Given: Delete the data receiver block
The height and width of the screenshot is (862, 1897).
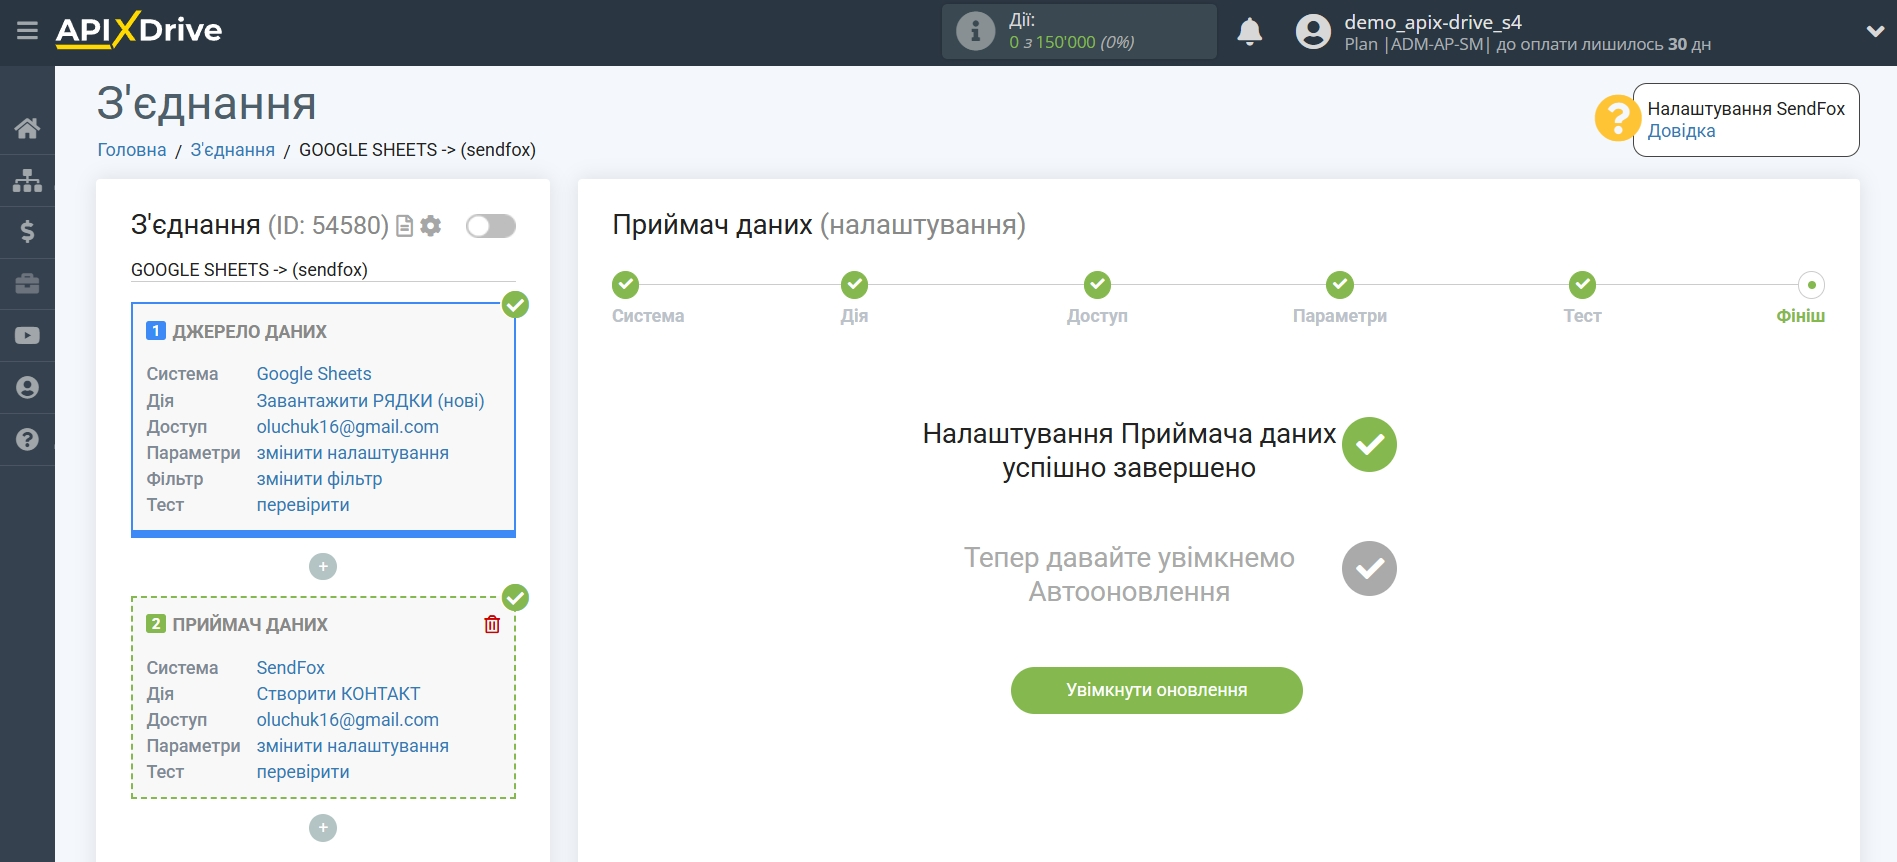Looking at the screenshot, I should point(492,624).
